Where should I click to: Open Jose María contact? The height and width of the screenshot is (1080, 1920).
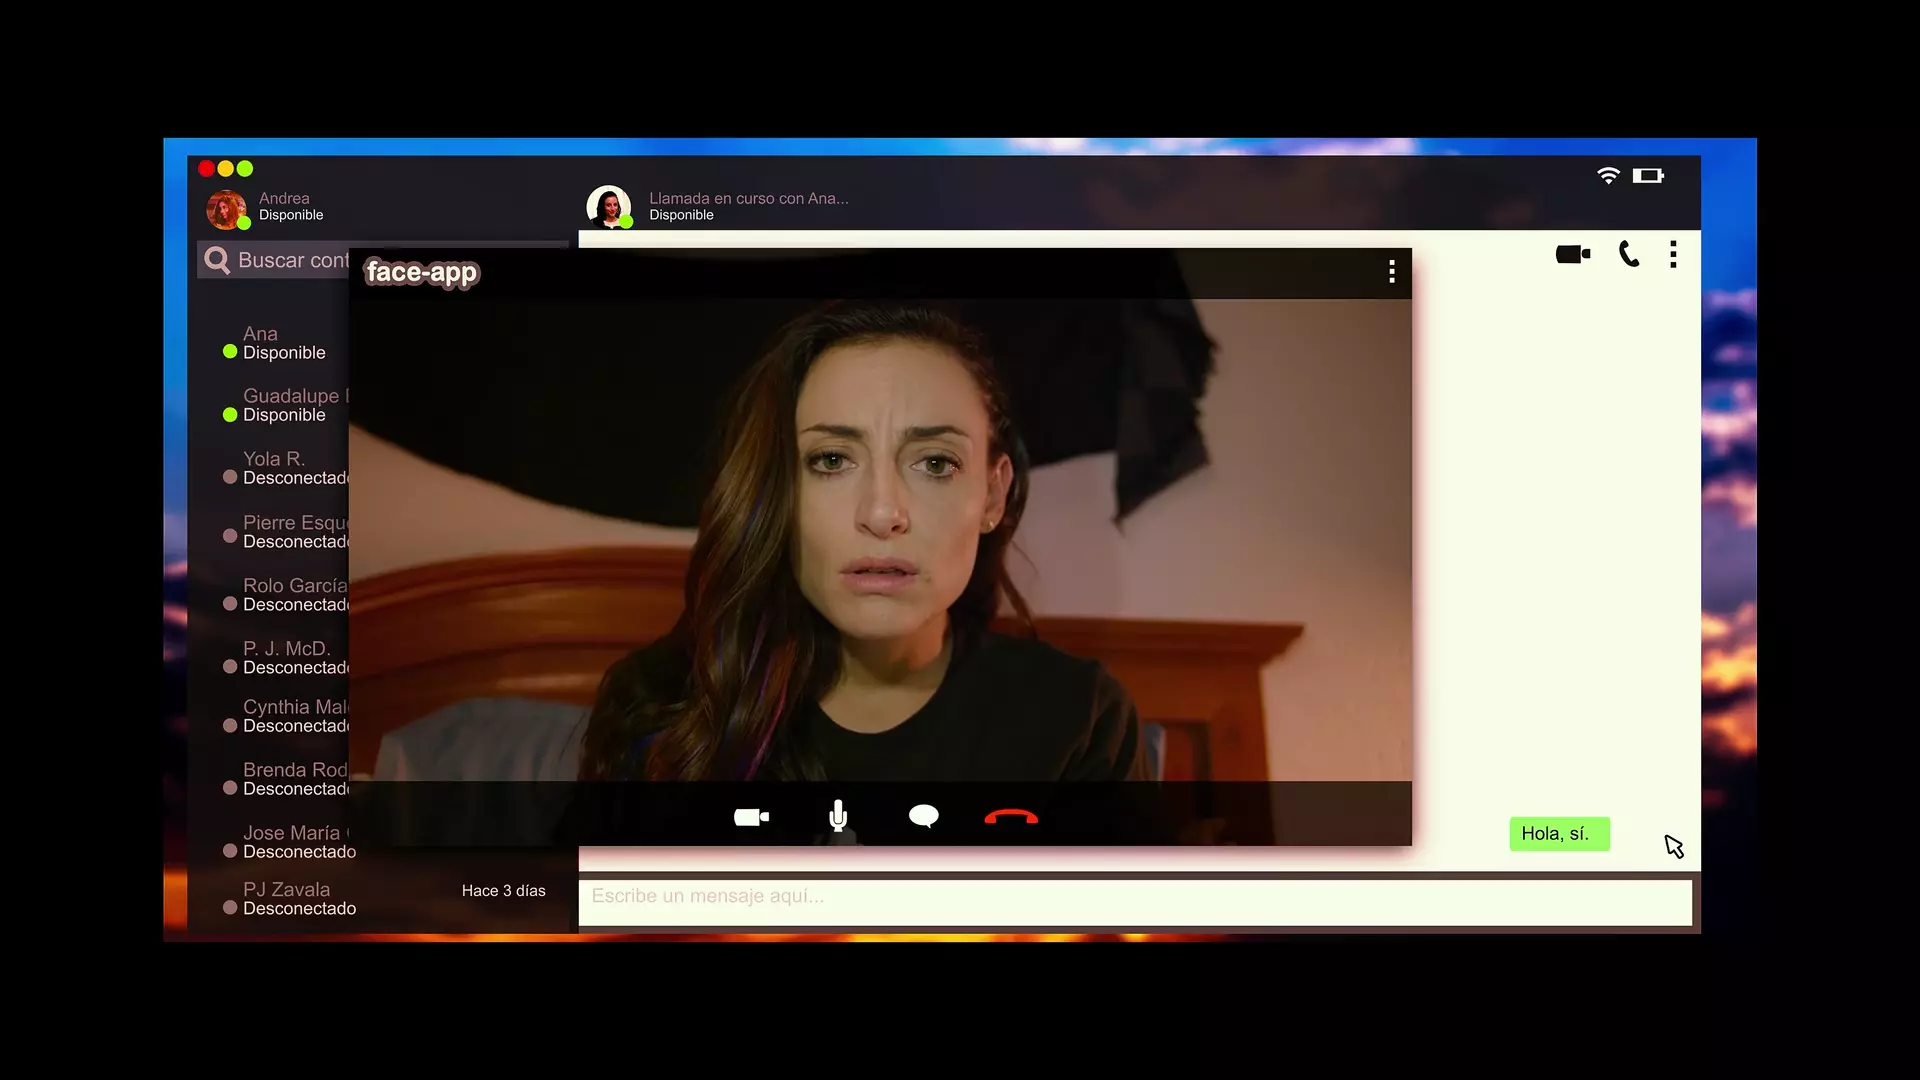click(x=296, y=841)
